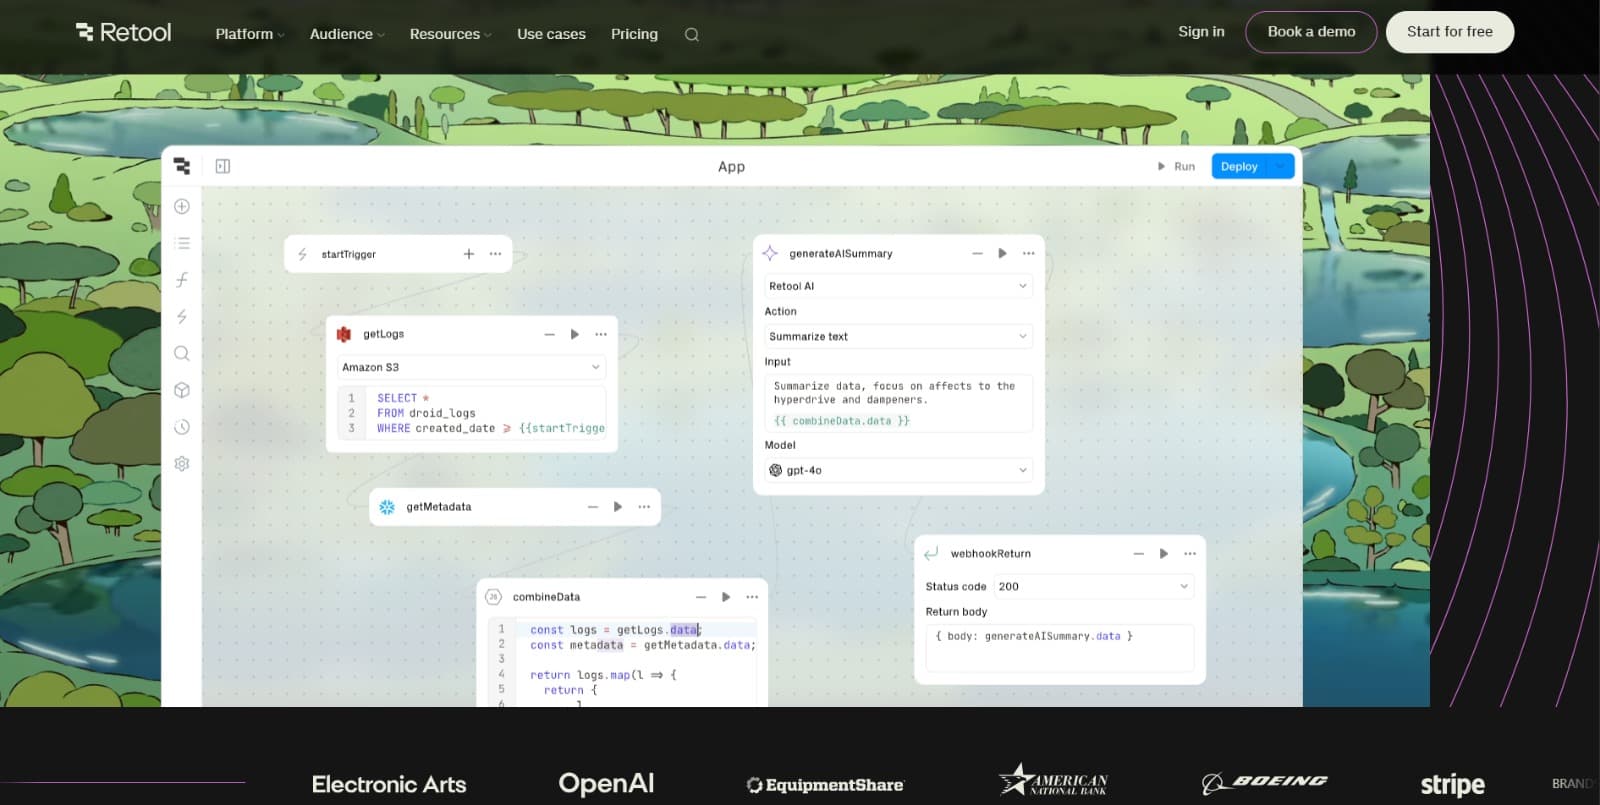Click the getLogs SQL query editor
1600x805 pixels.
471,413
